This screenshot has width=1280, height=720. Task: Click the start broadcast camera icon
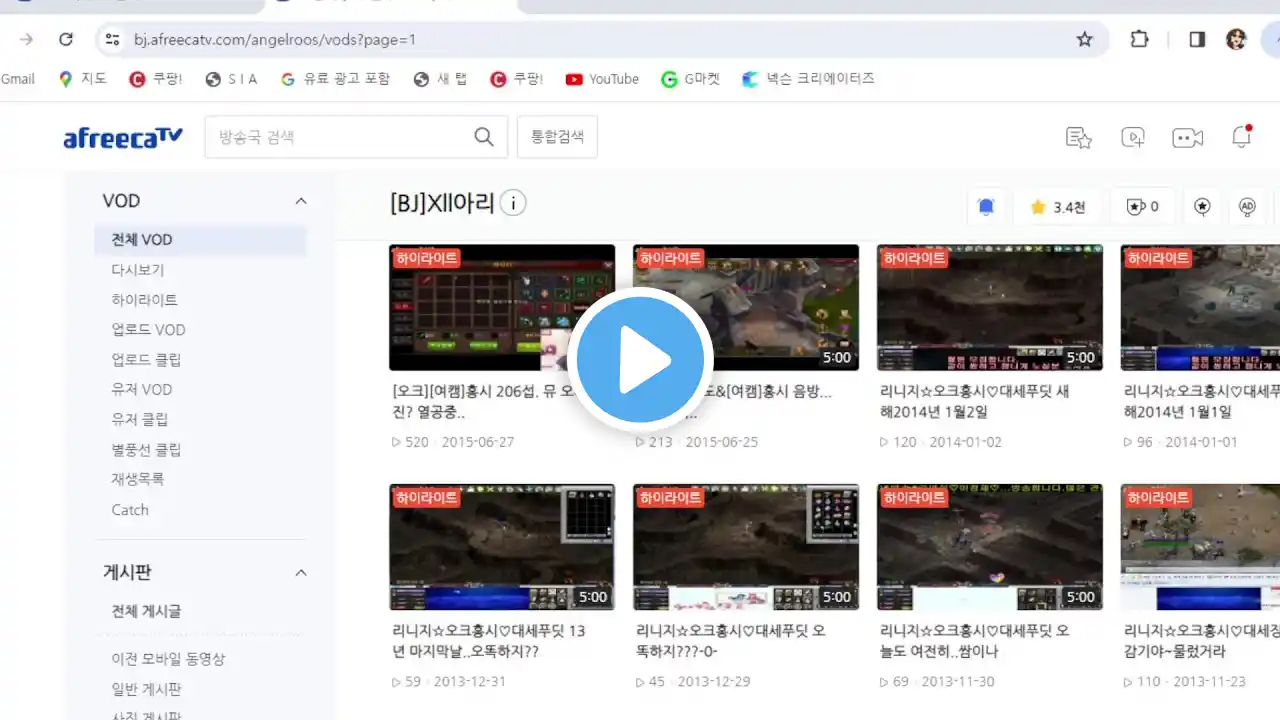point(1188,138)
